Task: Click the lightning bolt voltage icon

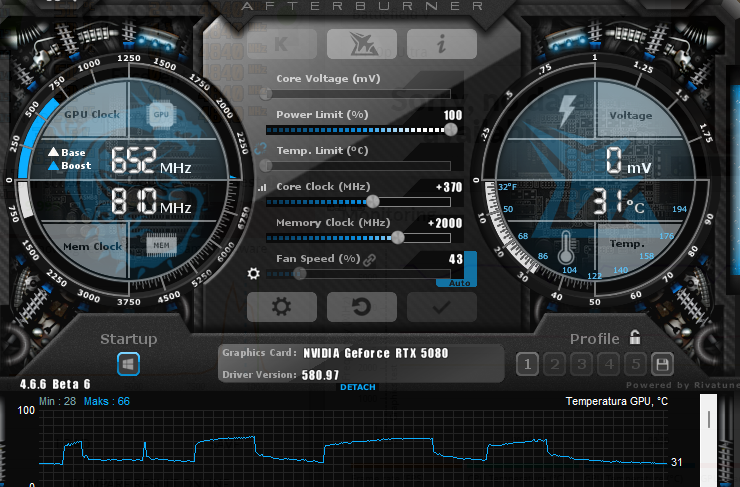Action: [x=567, y=111]
